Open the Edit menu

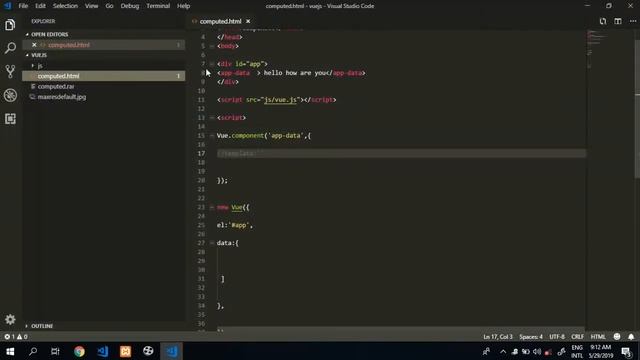coord(40,6)
